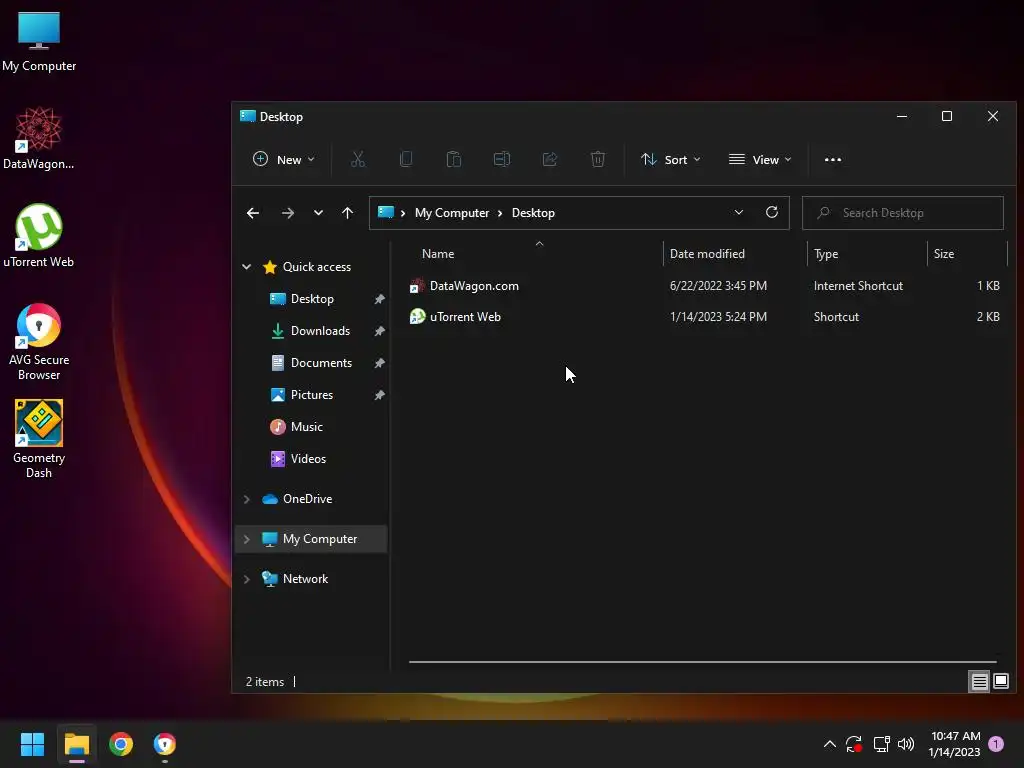Open Documents in navigation pane
Screen dimensions: 1024x768
(321, 362)
